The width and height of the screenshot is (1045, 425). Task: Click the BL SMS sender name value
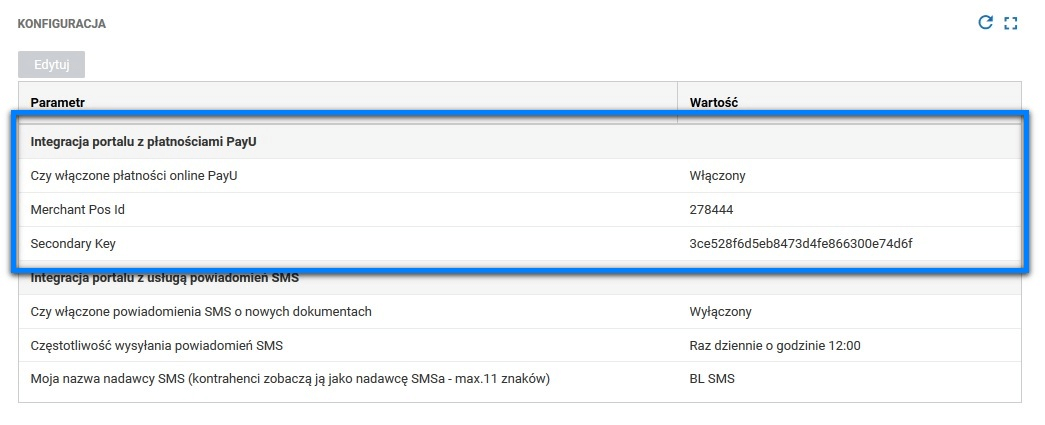(x=712, y=380)
